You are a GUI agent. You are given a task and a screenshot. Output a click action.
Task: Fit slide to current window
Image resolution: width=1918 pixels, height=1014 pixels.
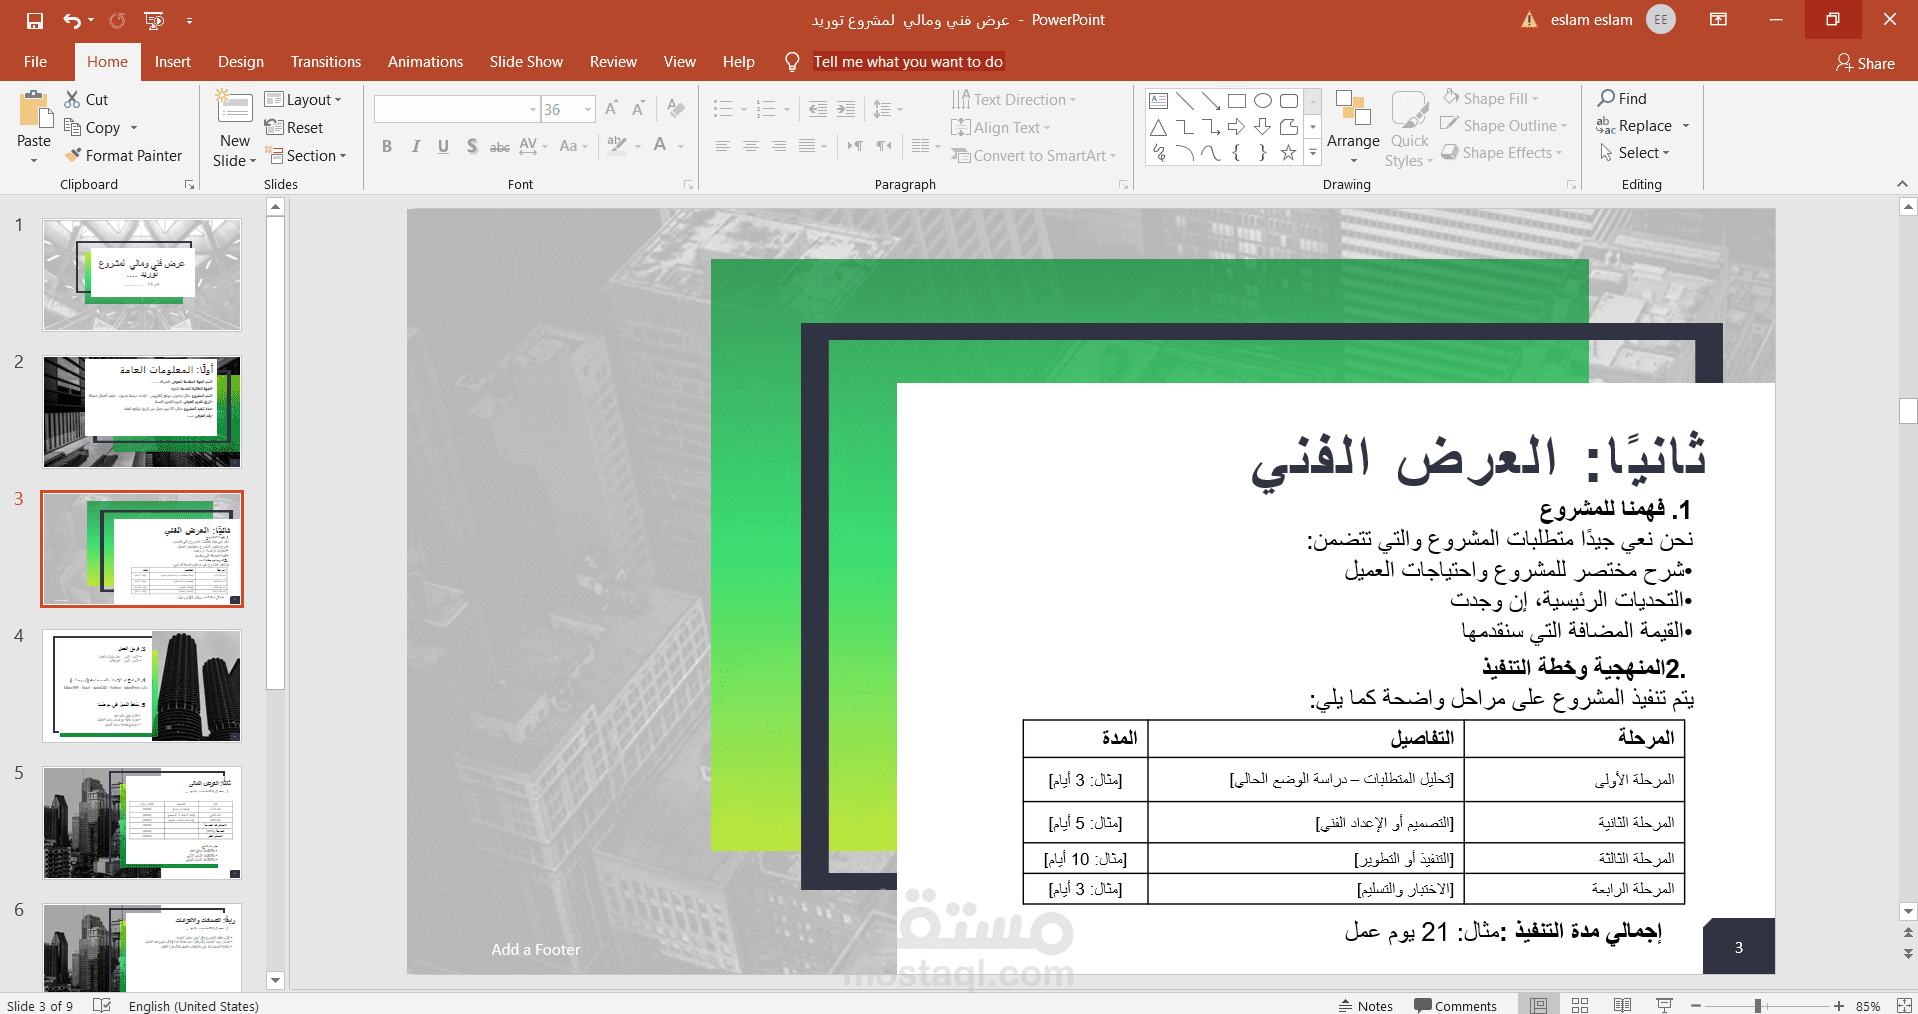click(1904, 1005)
